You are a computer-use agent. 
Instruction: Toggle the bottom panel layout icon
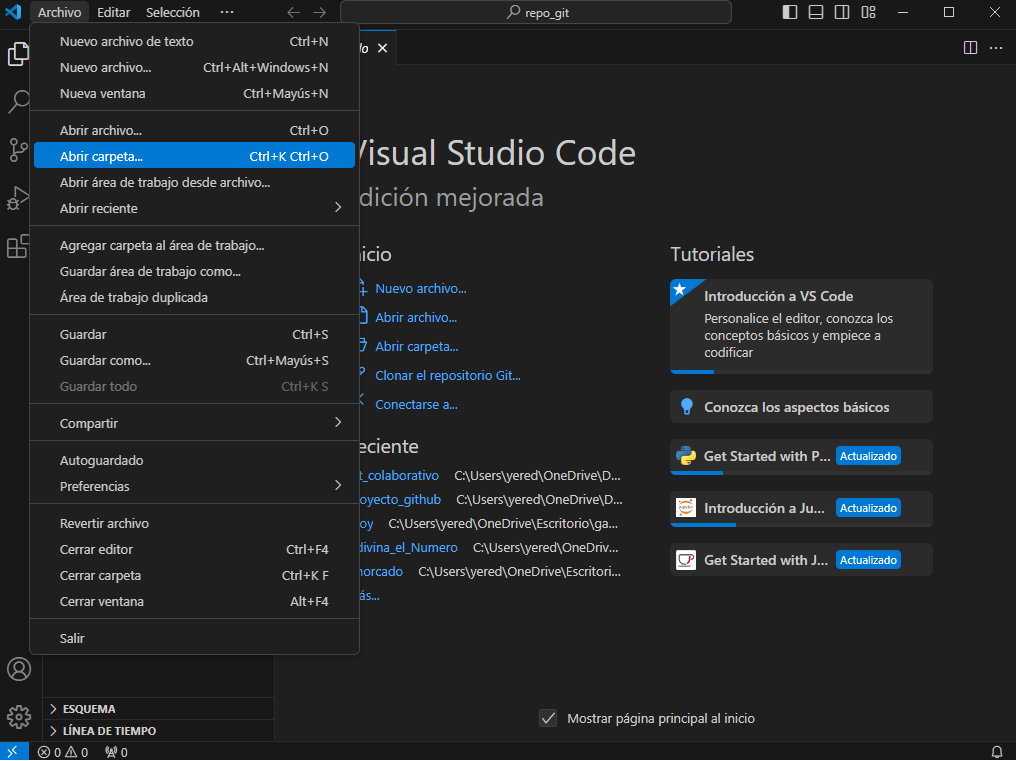[816, 12]
